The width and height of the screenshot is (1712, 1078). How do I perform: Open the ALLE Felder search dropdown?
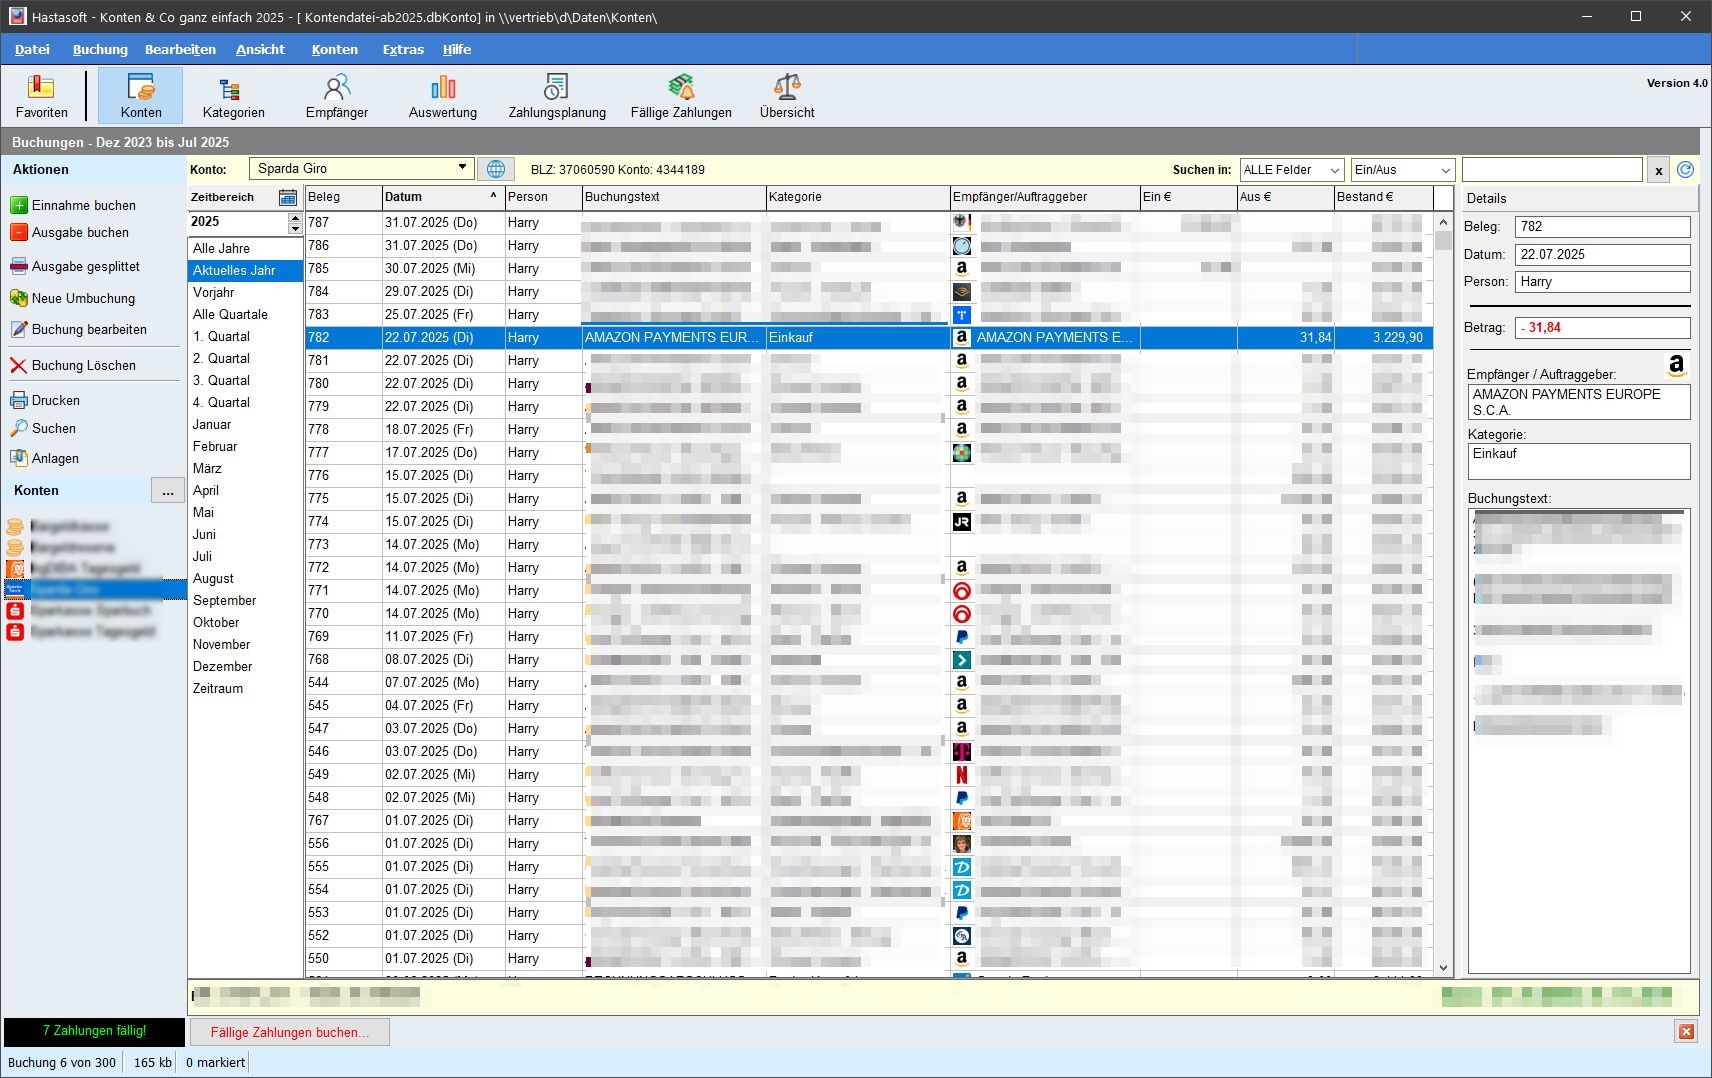(1291, 170)
